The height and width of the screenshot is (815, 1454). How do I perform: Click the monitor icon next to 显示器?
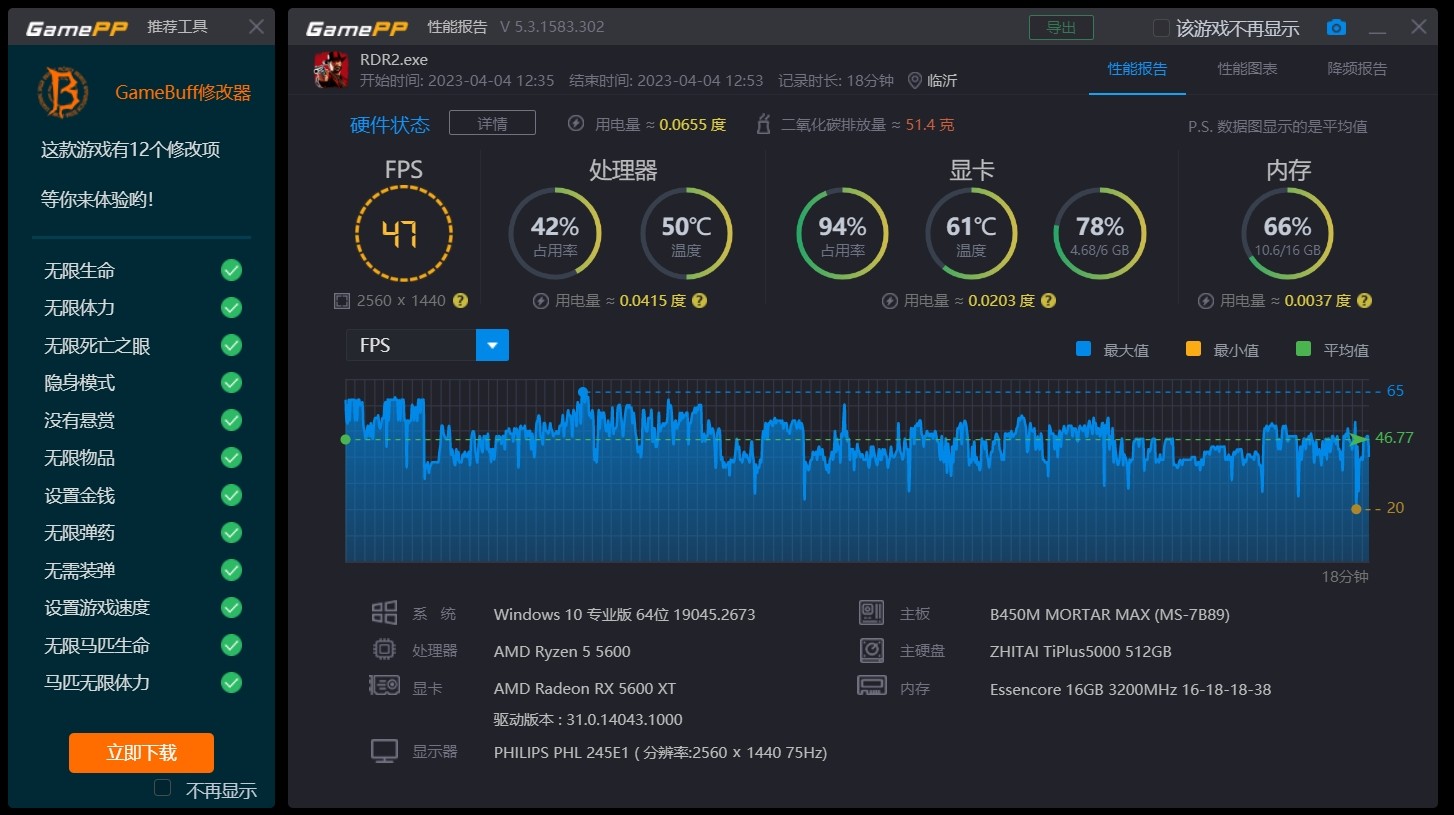[x=384, y=751]
